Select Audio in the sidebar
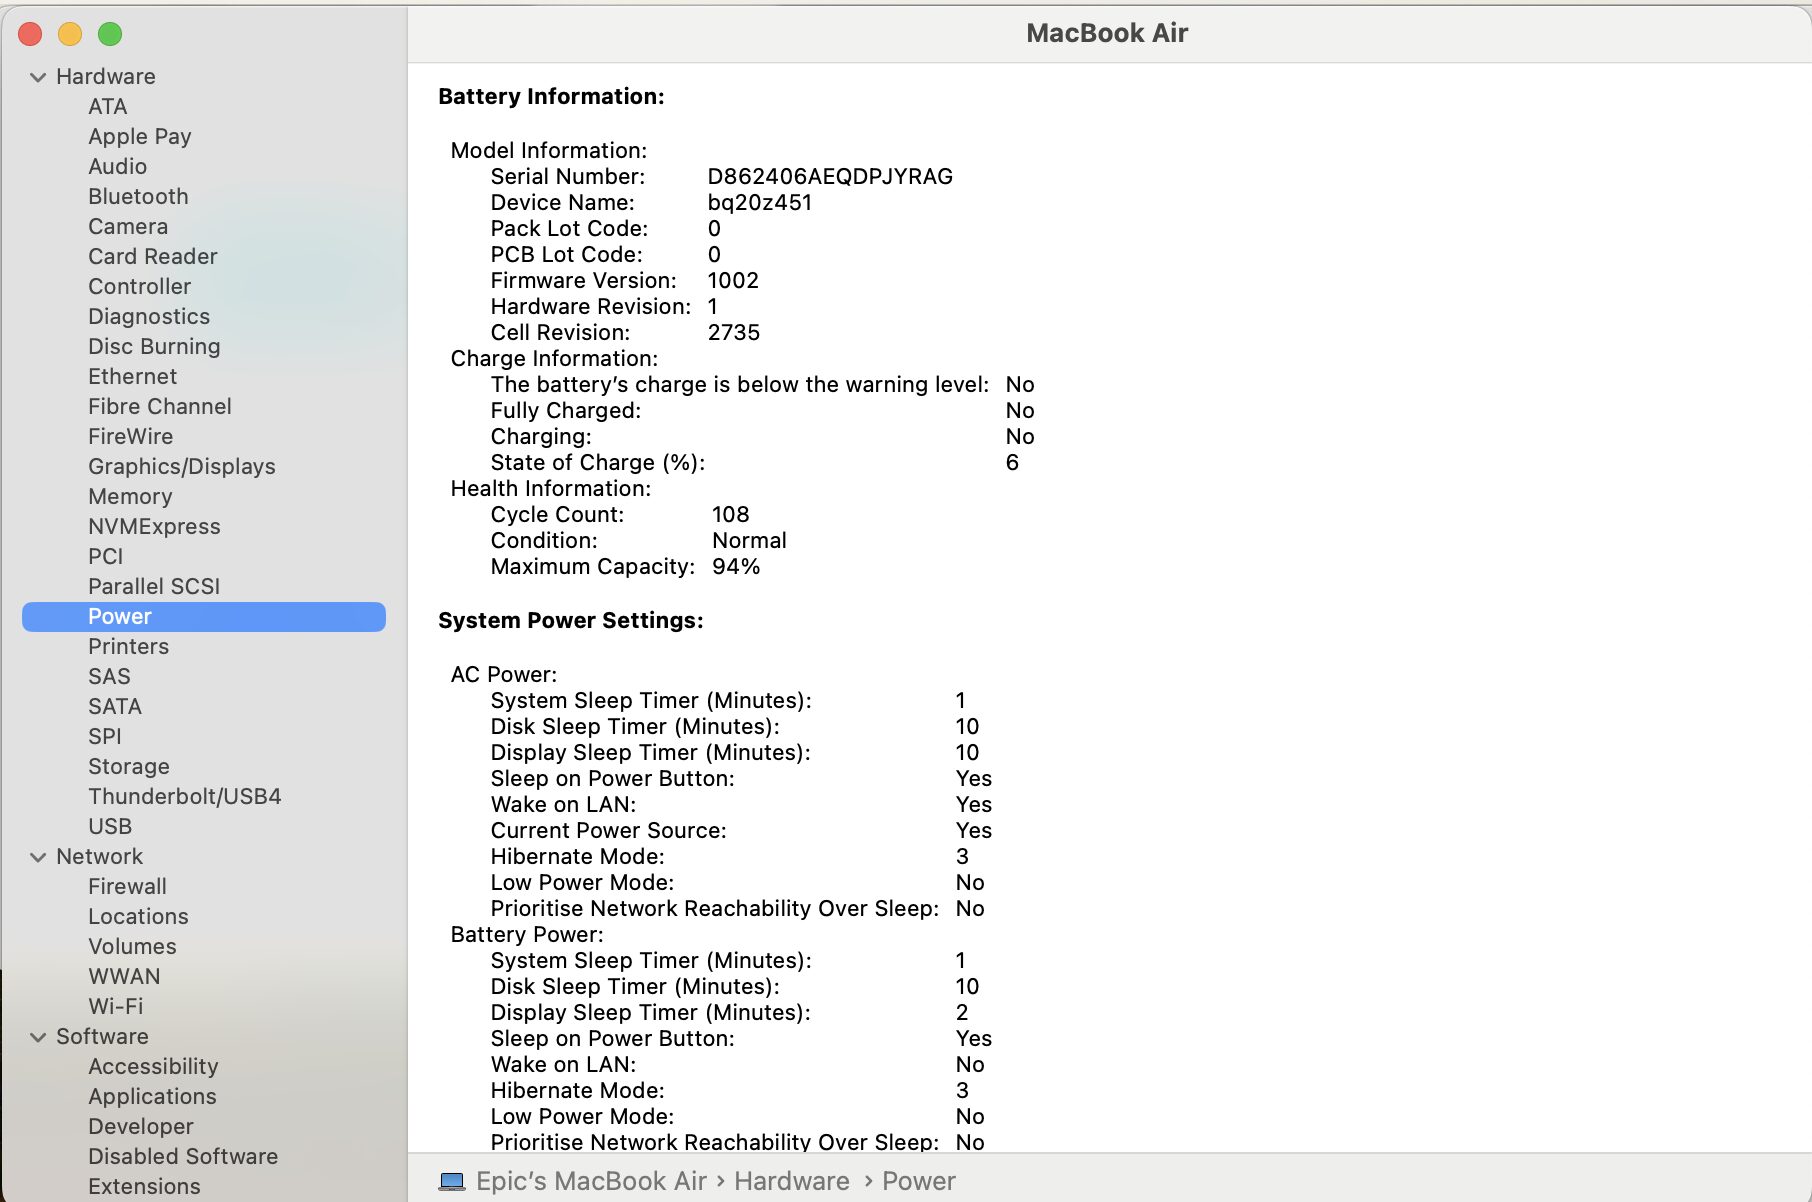 (118, 167)
